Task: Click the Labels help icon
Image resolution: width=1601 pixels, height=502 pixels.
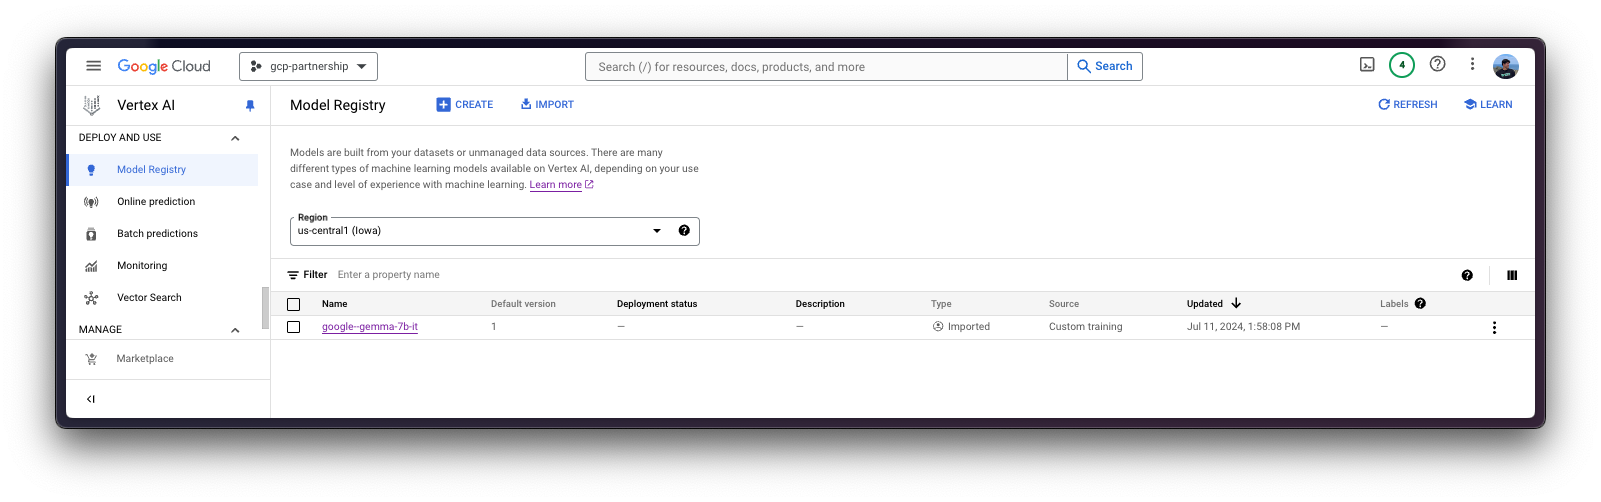Action: point(1420,304)
